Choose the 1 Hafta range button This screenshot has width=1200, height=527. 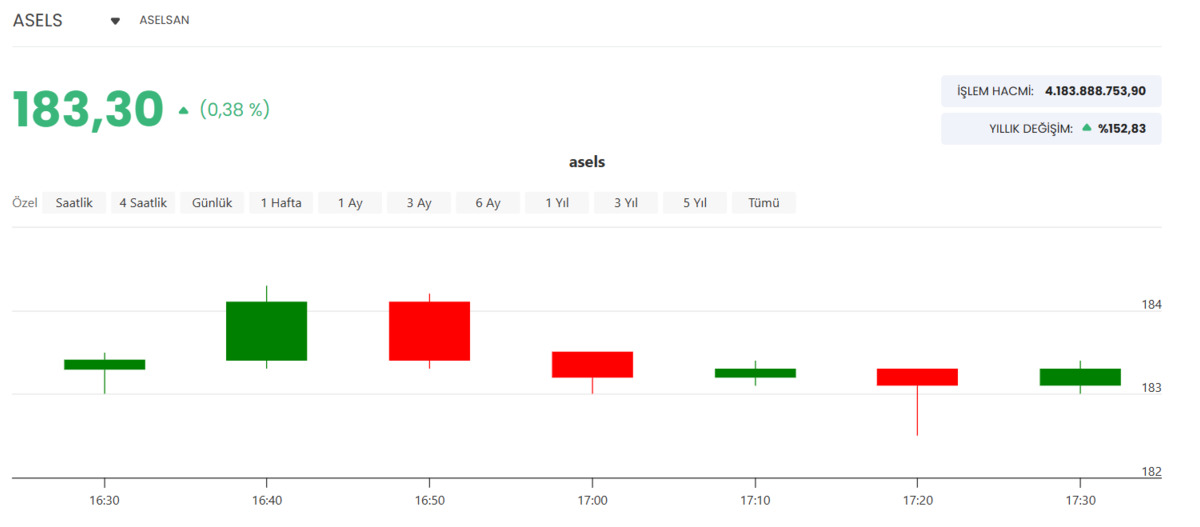[281, 203]
